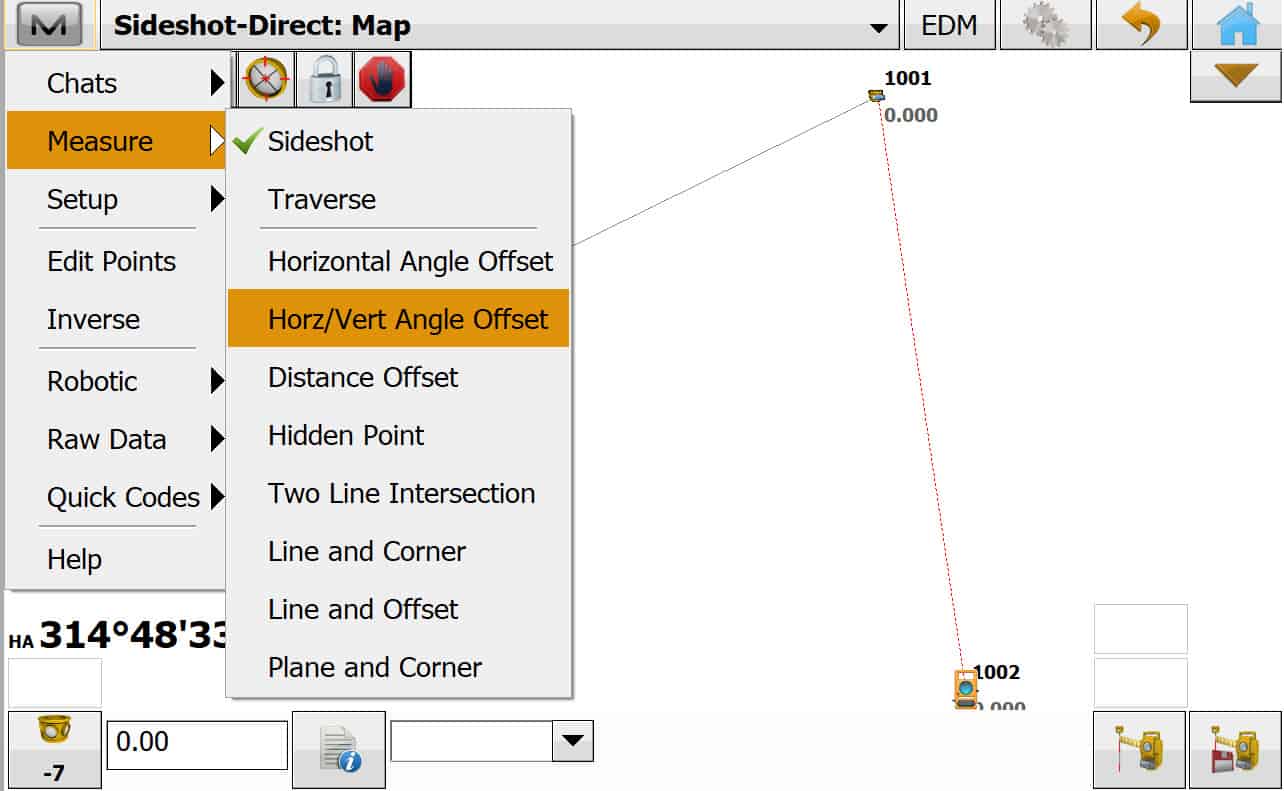The image size is (1284, 791).
Task: Choose the Inverse menu entry
Action: 116,319
